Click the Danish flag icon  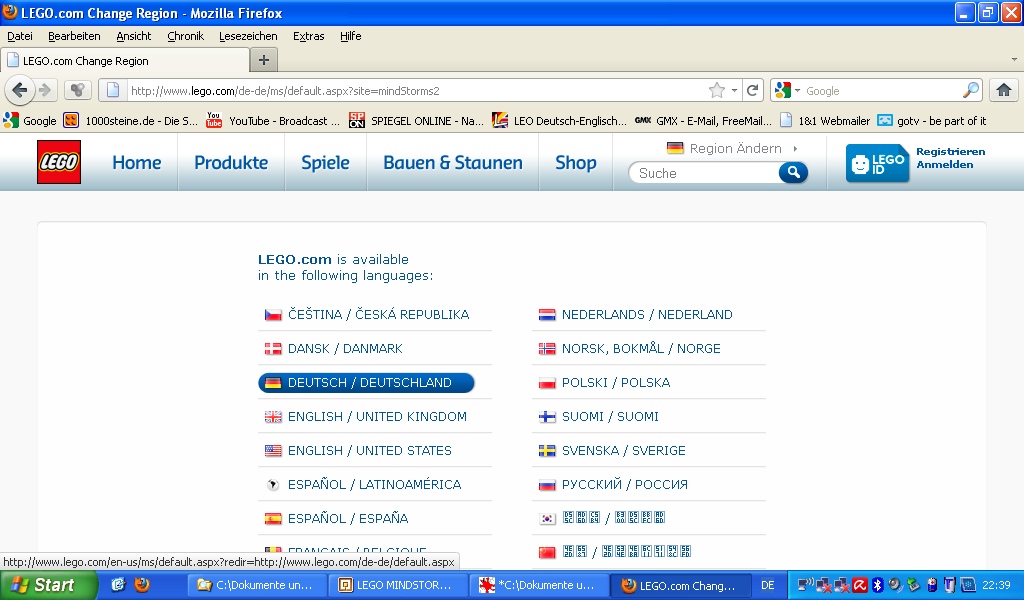[x=273, y=349]
